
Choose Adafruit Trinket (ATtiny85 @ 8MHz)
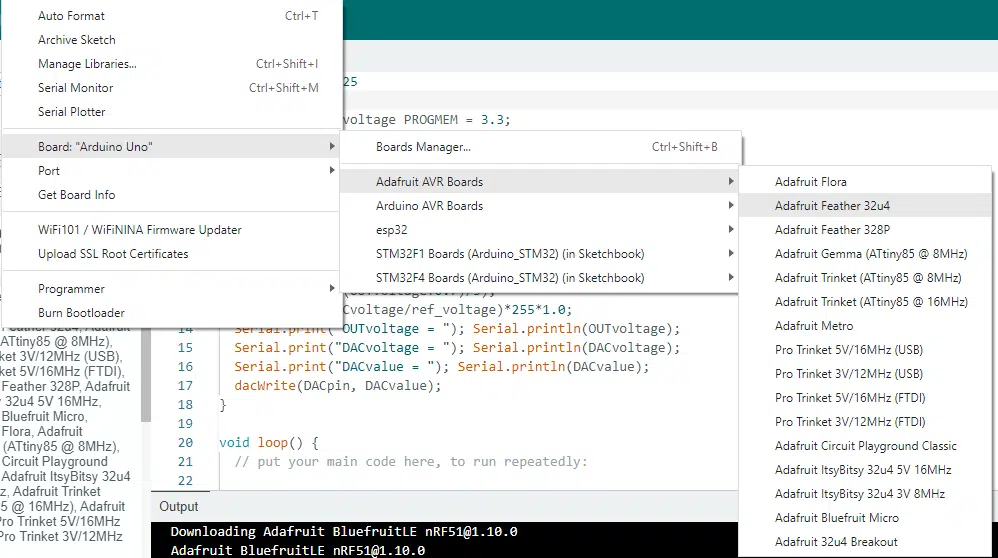point(866,278)
